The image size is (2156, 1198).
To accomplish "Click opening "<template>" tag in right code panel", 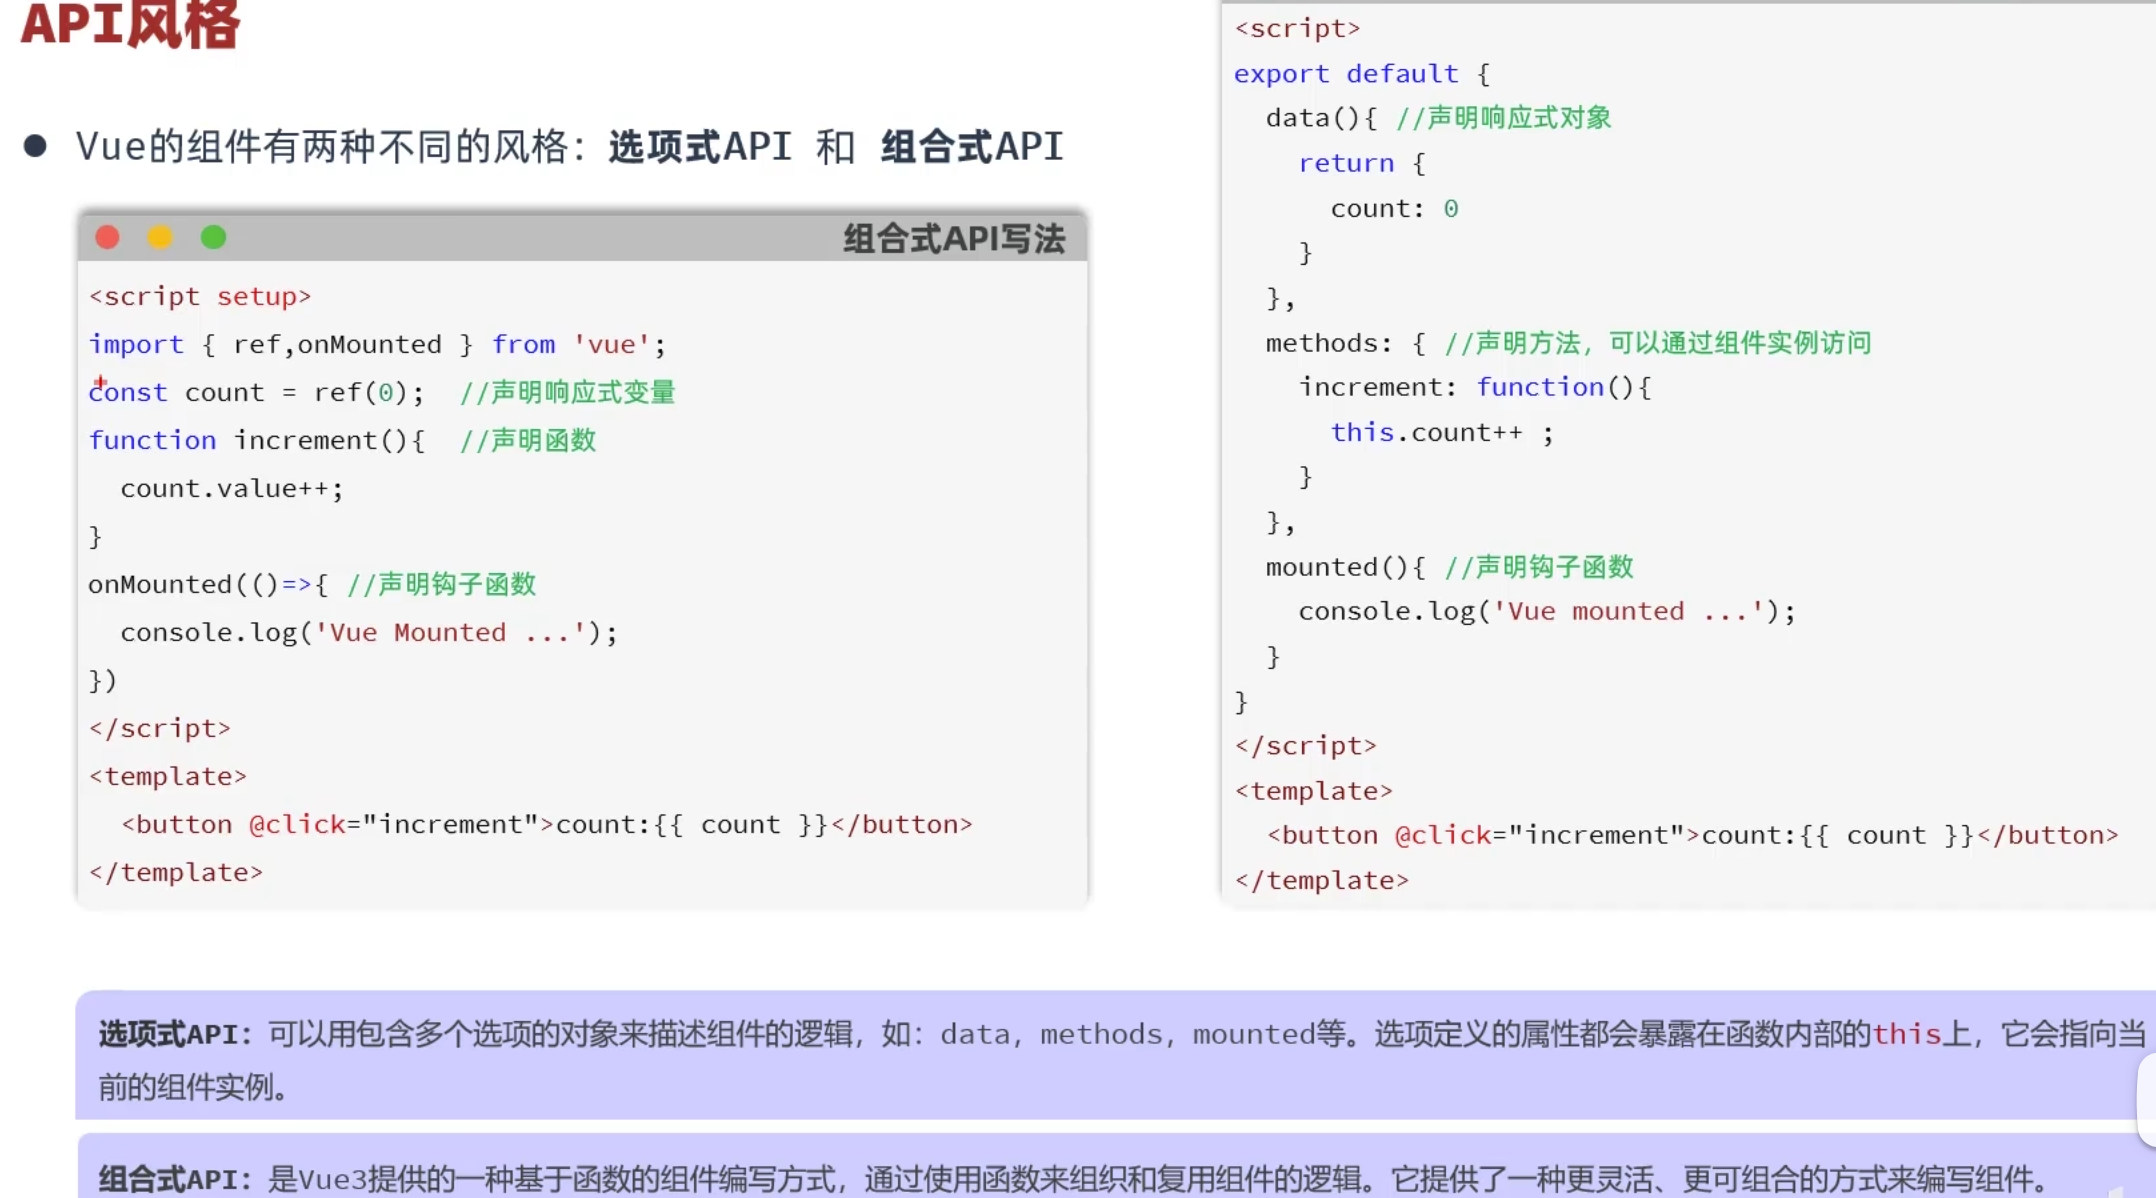I will click(1314, 791).
